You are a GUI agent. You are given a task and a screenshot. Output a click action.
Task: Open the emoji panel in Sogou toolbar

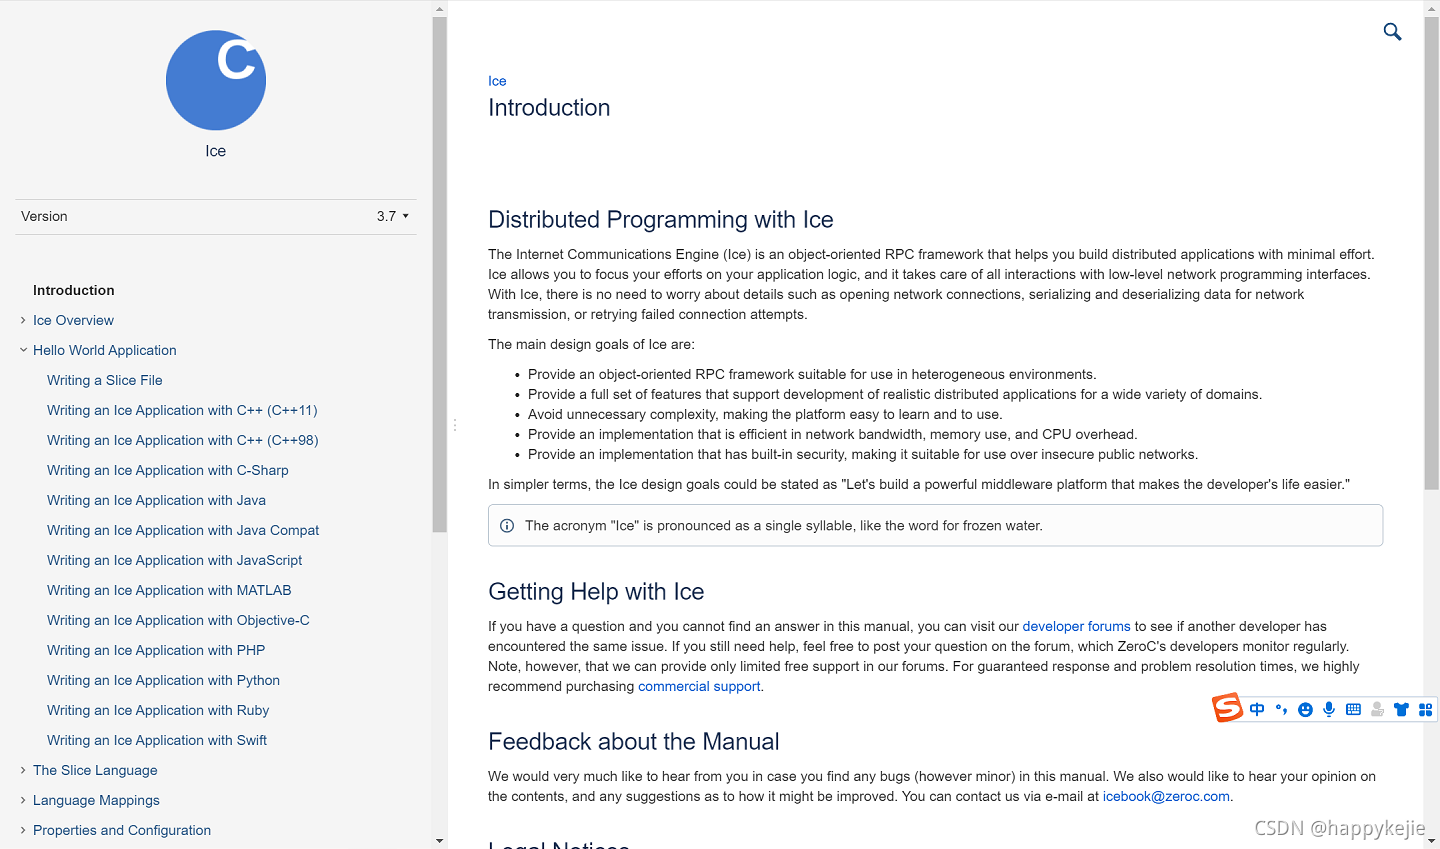tap(1305, 709)
